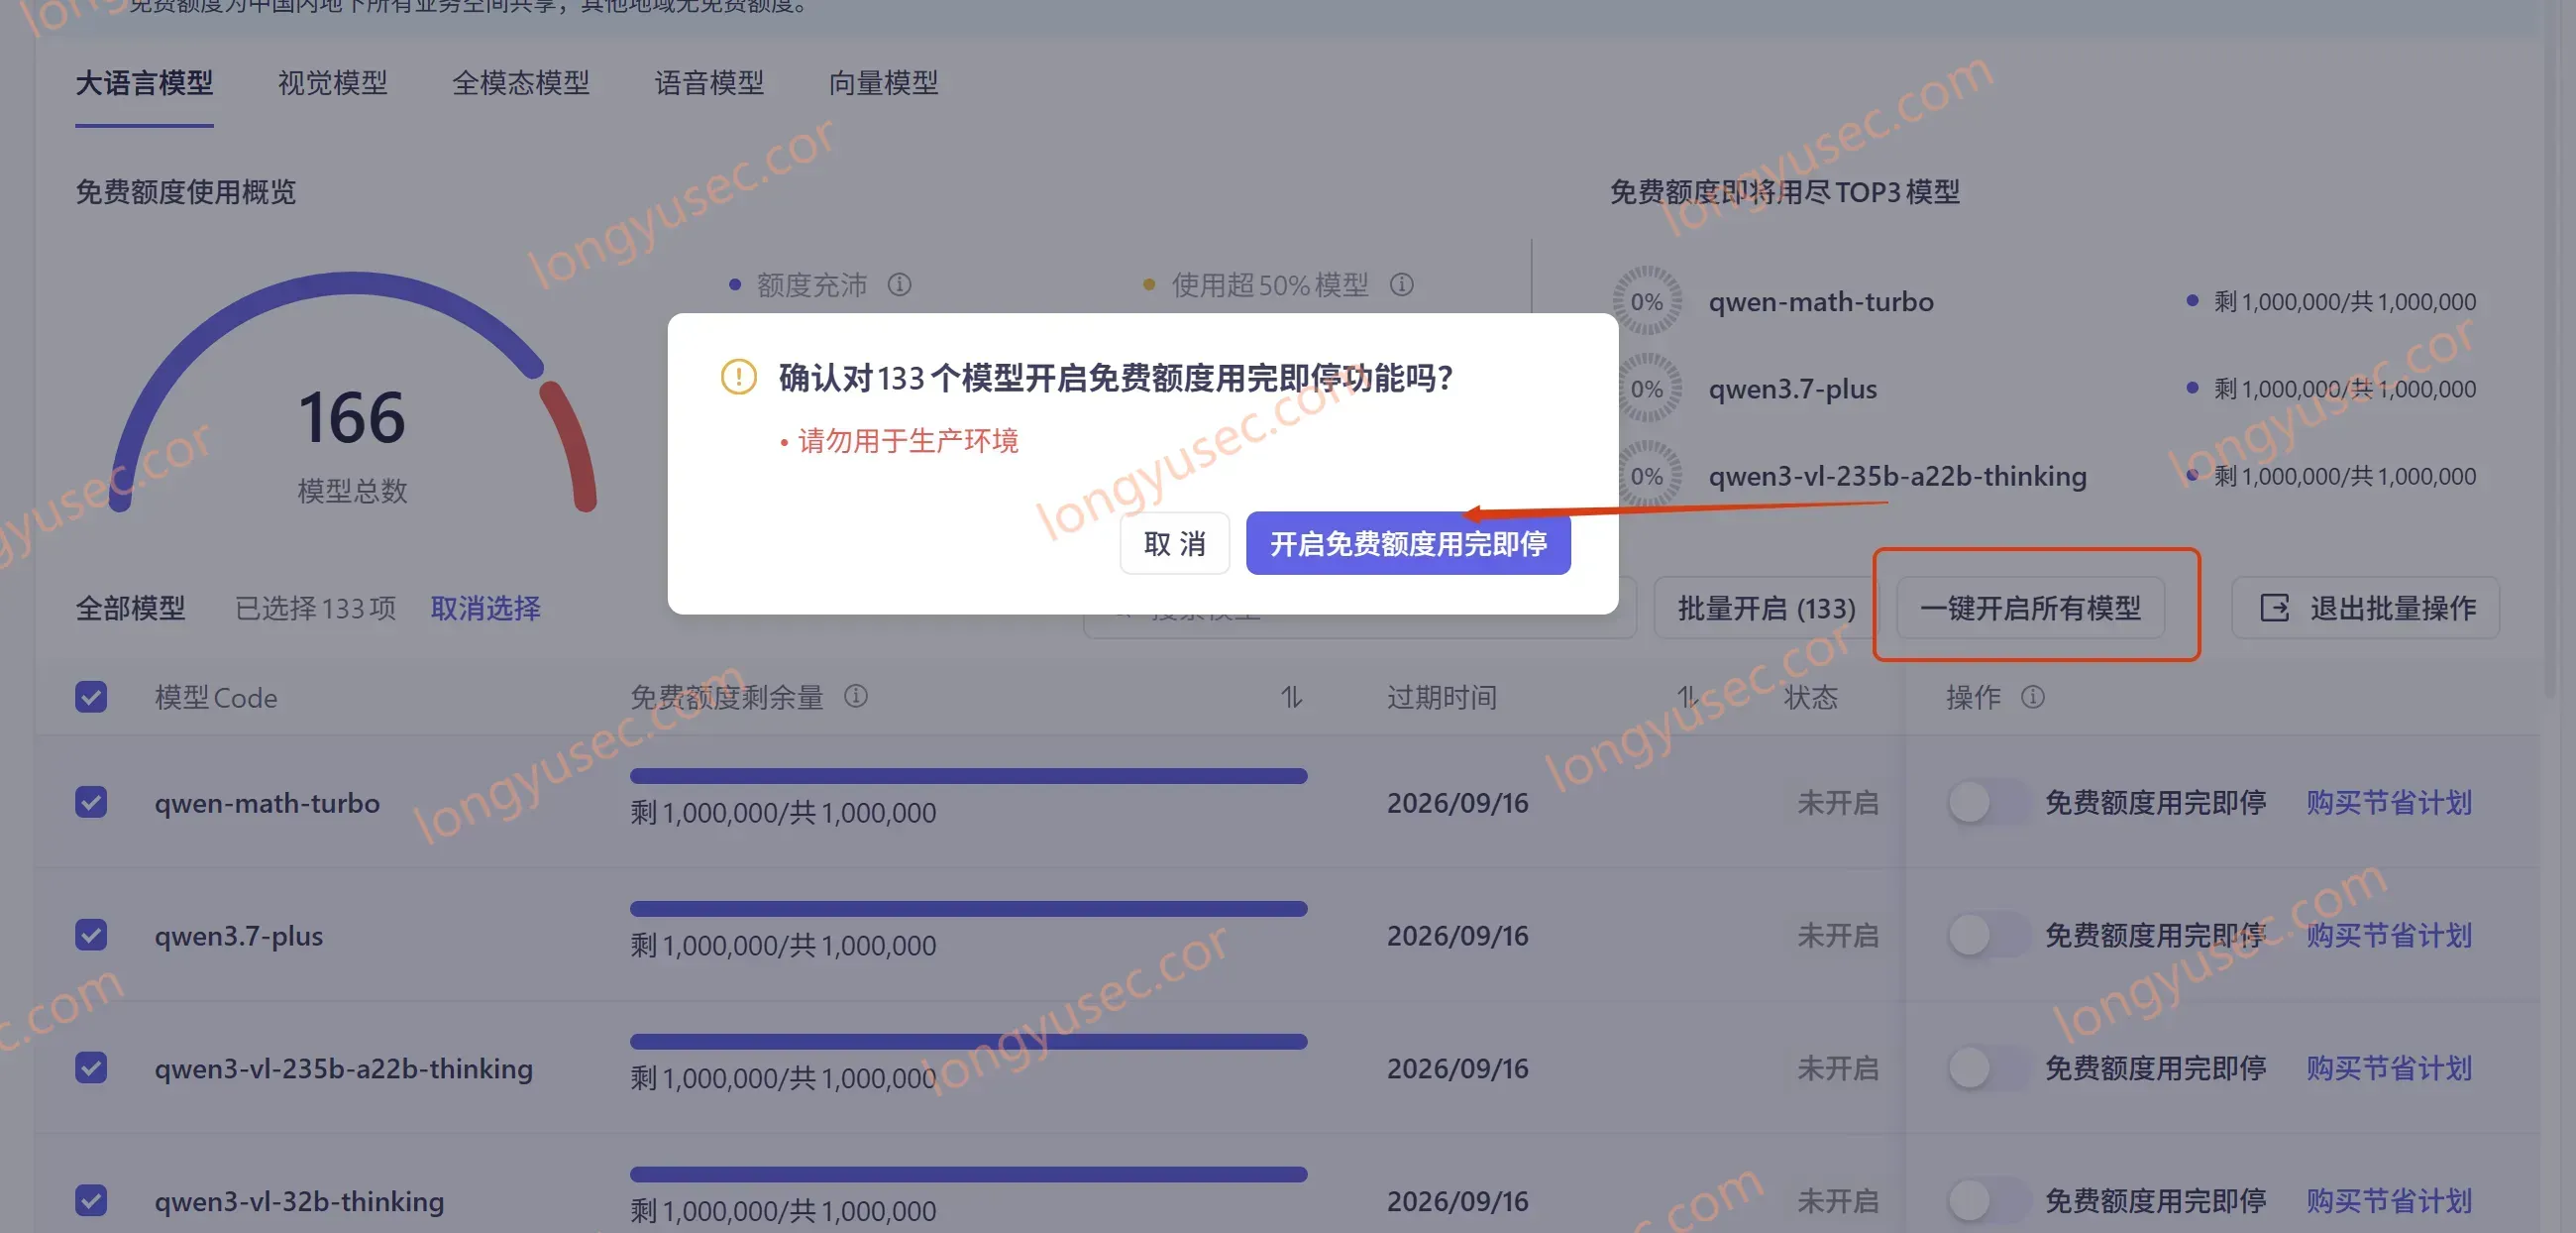Uncheck the qwen3.7-plus row checkbox
This screenshot has width=2576, height=1233.
point(91,935)
